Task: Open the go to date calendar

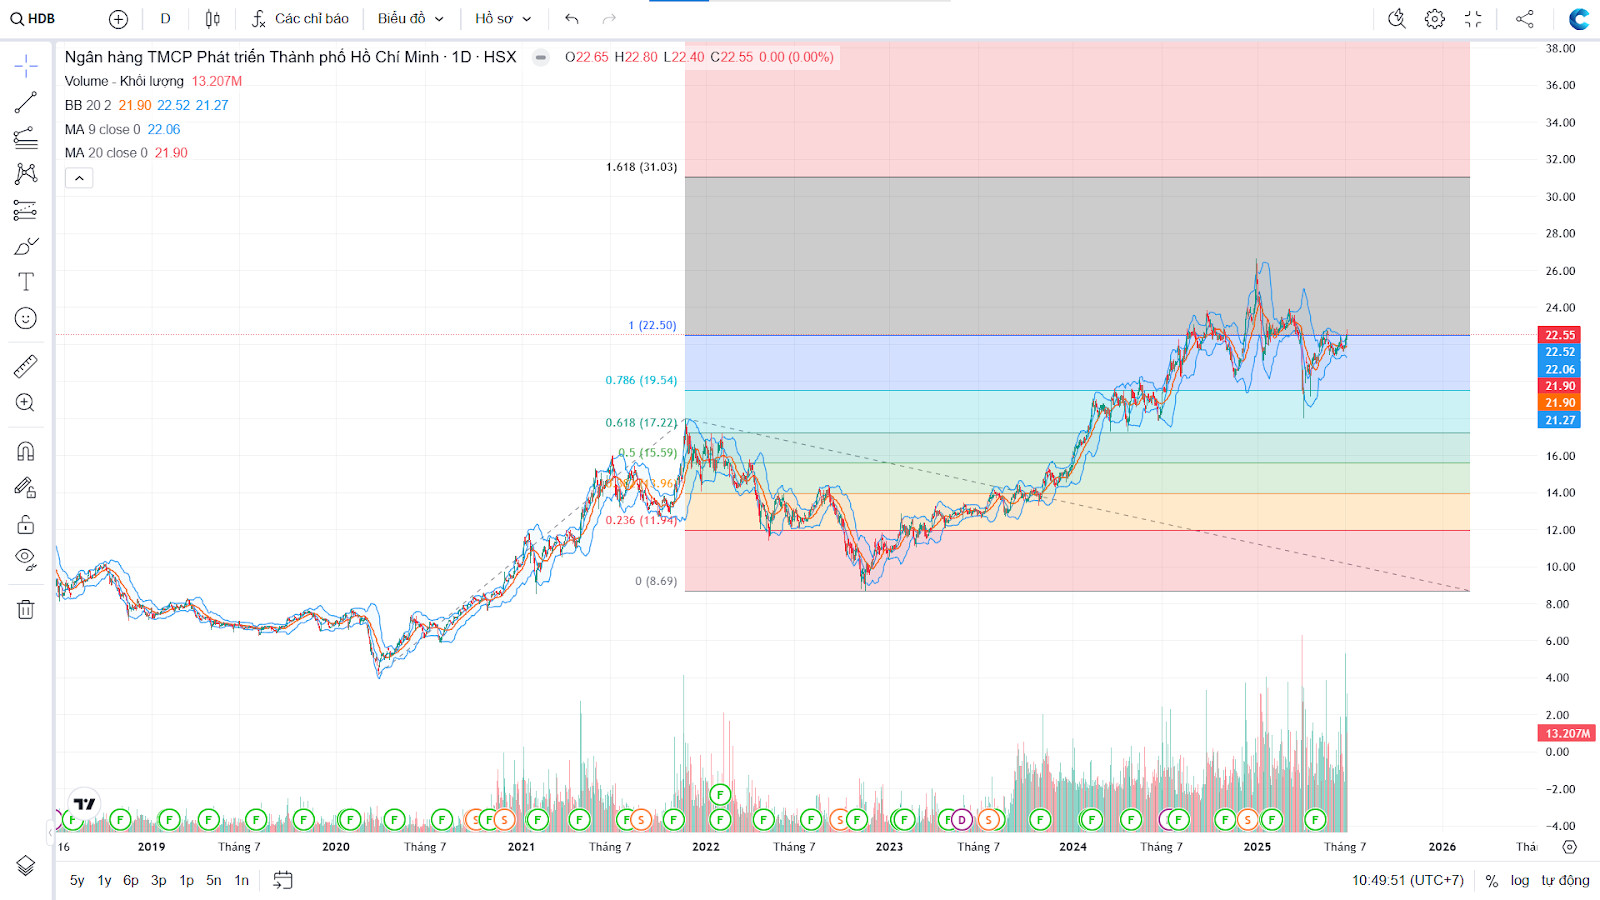Action: tap(283, 880)
